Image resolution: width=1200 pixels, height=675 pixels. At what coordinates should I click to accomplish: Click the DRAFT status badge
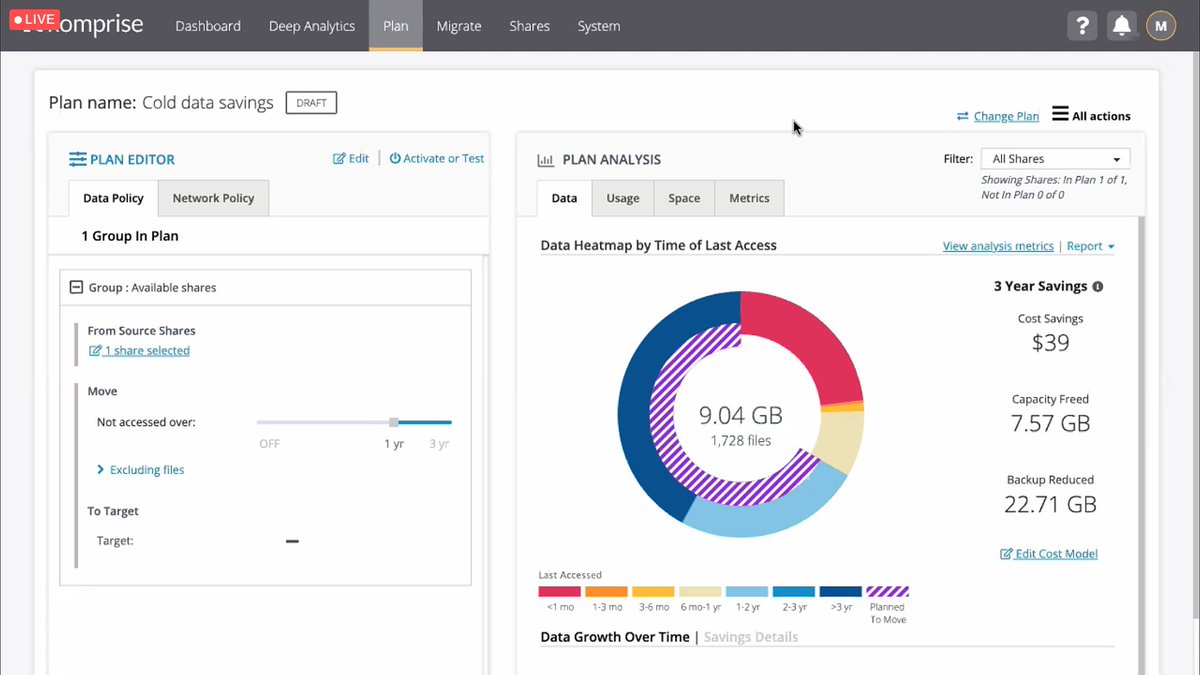click(312, 103)
